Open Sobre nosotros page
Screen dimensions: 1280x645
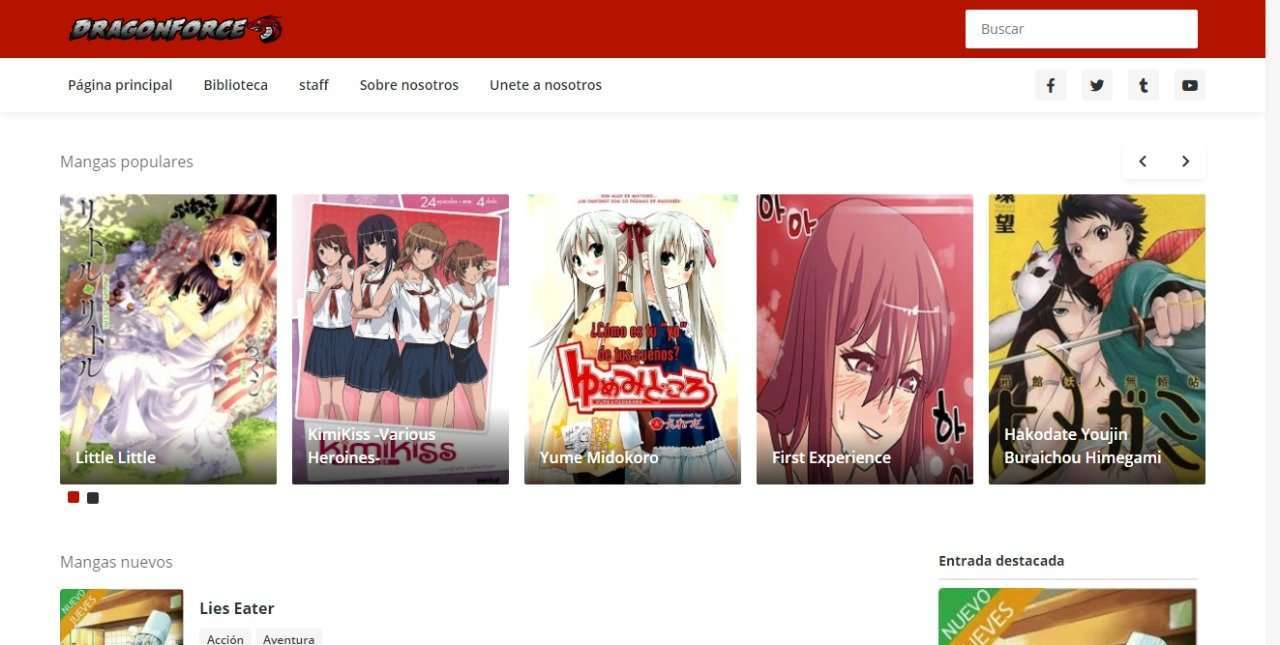(409, 85)
